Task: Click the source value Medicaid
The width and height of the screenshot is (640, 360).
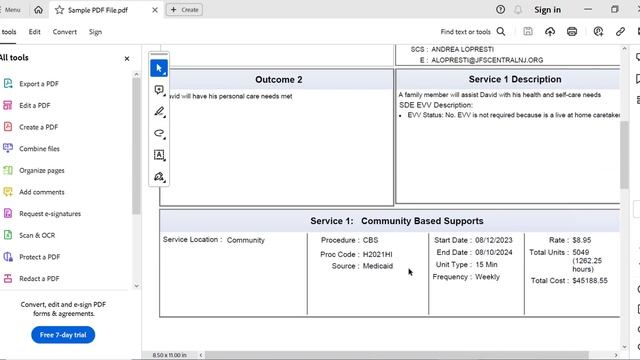Action: [378, 266]
